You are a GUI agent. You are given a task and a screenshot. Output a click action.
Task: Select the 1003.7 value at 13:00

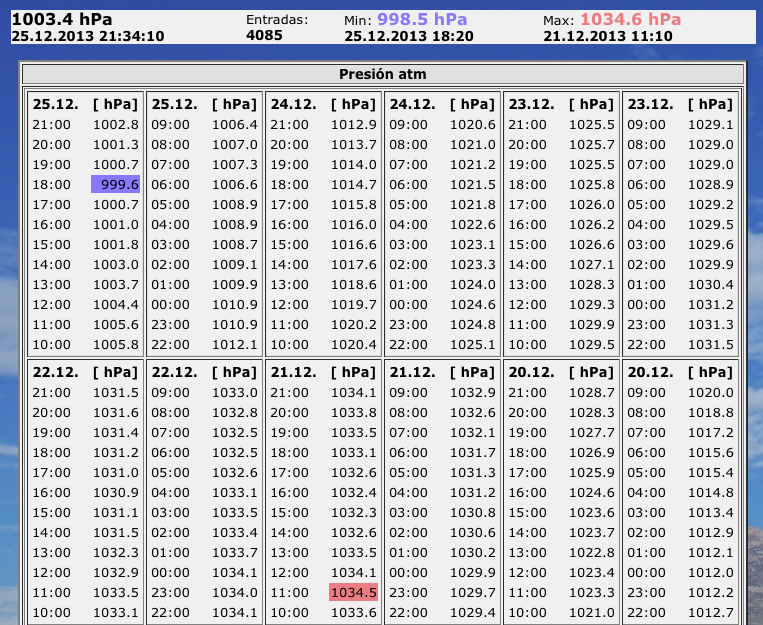tap(116, 284)
